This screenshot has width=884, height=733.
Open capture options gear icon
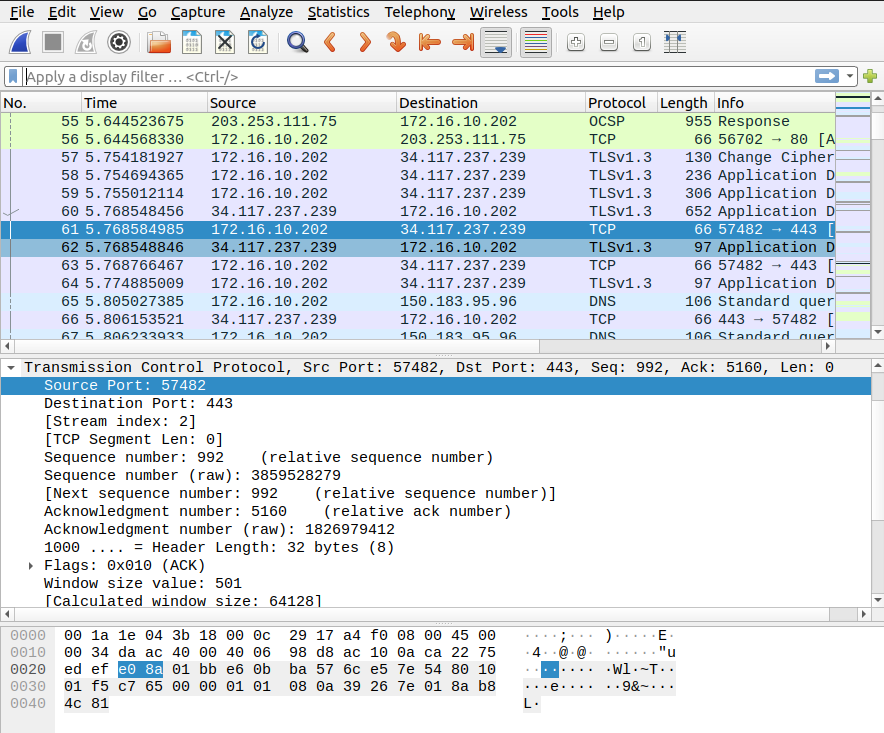coord(119,42)
